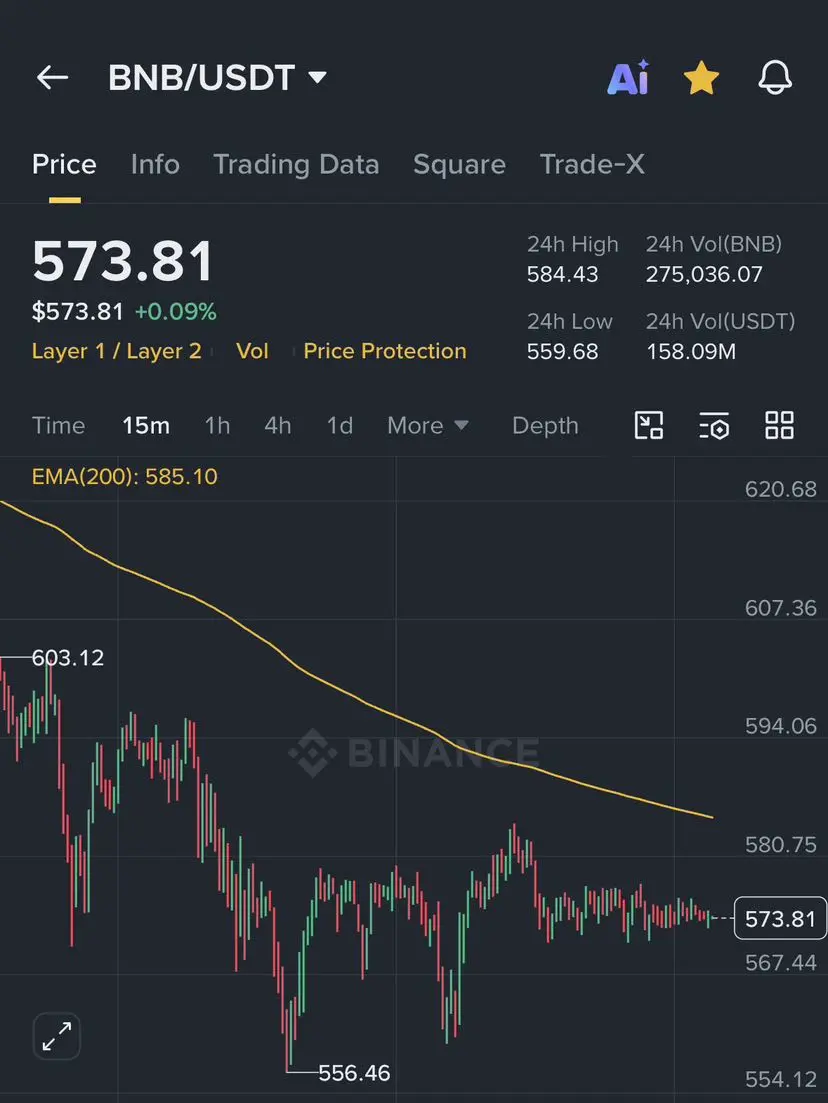Tap the Price Protection link
Screen dimensions: 828x1103
click(385, 351)
